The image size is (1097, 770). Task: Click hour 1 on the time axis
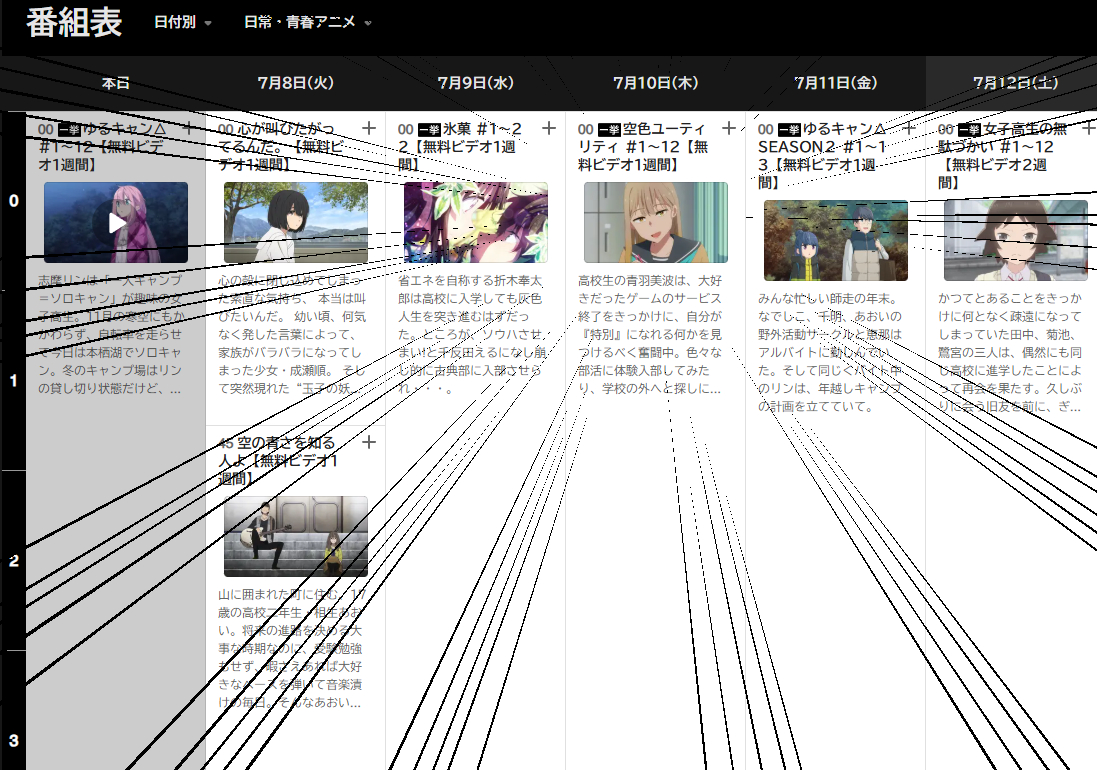click(13, 381)
